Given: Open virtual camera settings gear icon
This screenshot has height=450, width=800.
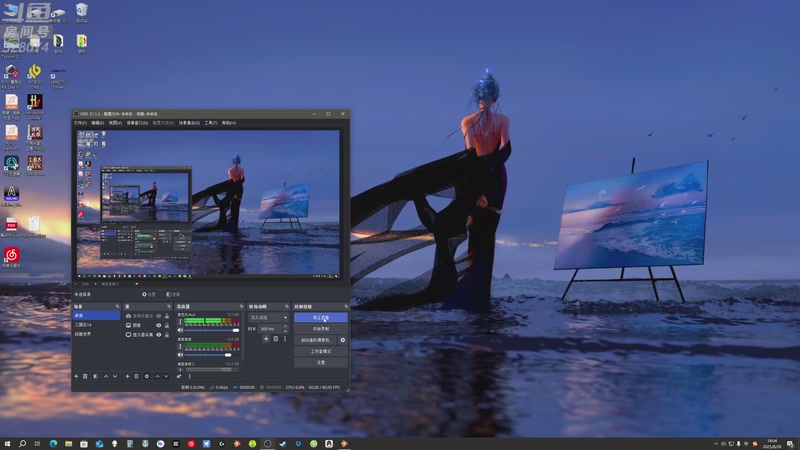Looking at the screenshot, I should click(x=342, y=340).
